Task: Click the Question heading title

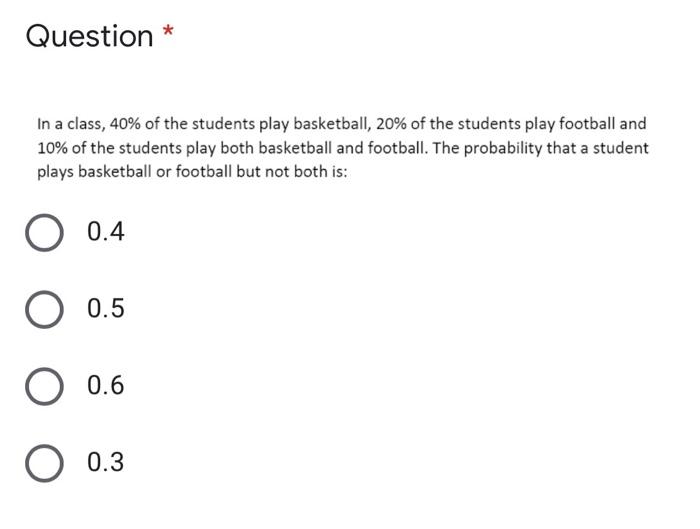Action: [x=89, y=36]
